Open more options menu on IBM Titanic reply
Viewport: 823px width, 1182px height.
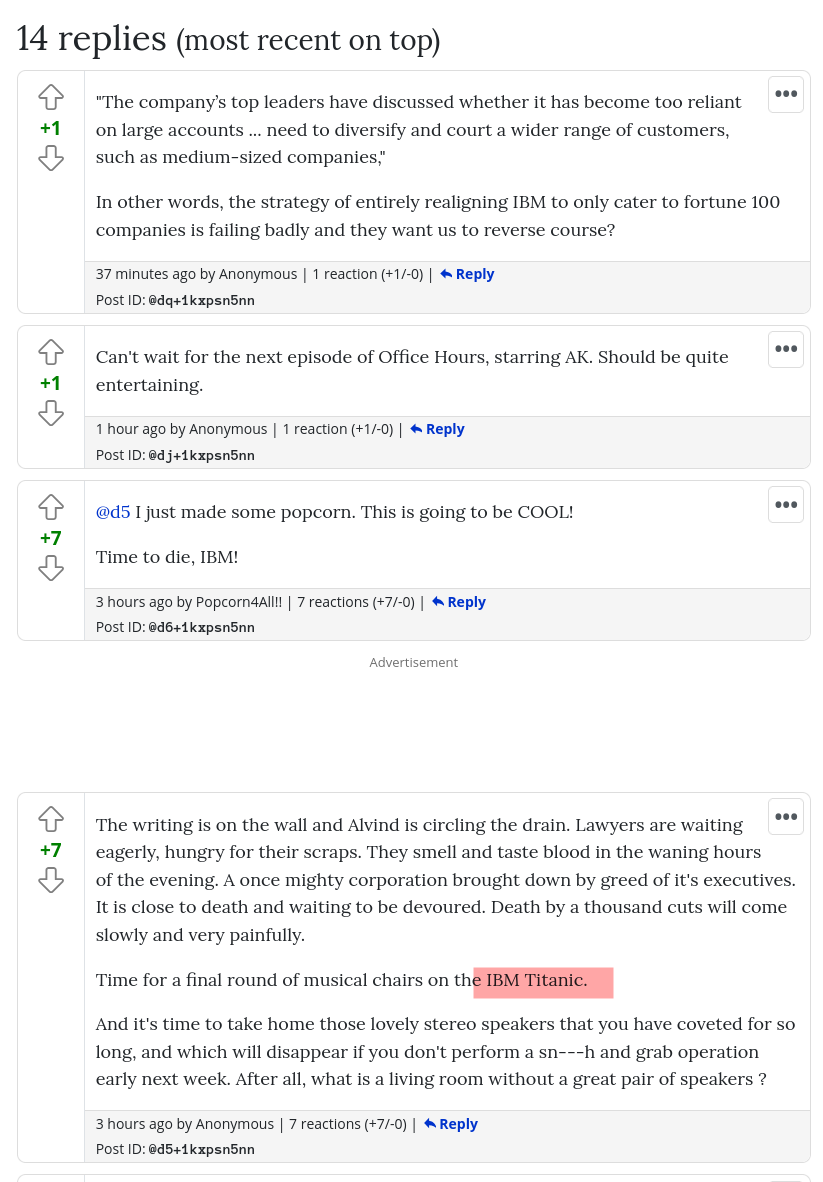point(786,816)
